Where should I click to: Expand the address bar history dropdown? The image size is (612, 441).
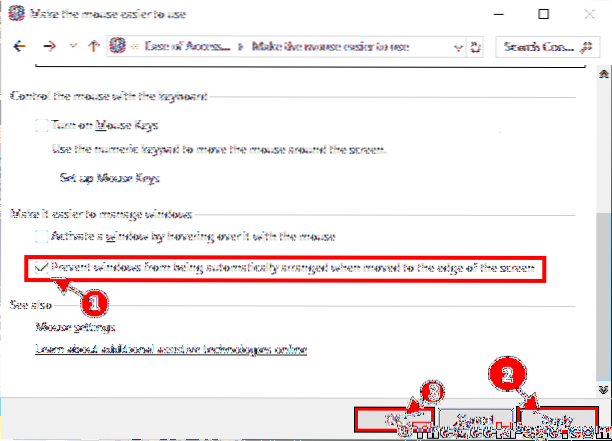coord(459,48)
